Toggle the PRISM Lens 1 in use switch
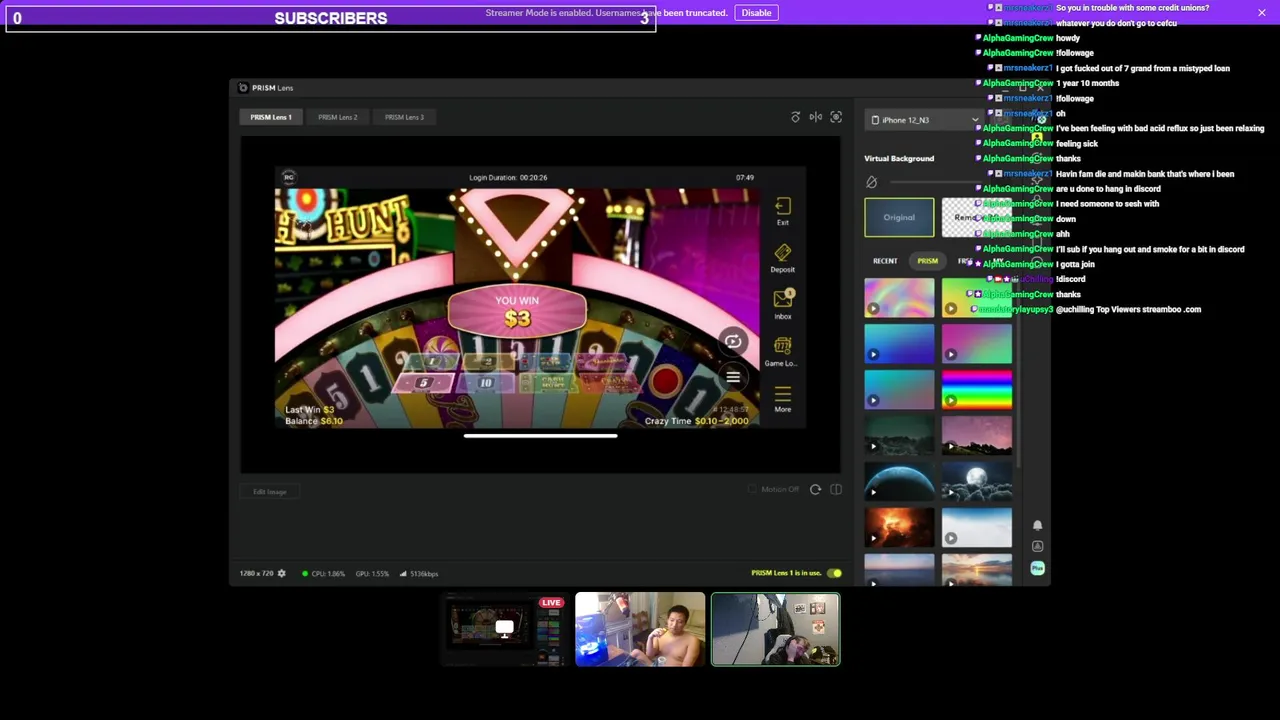The image size is (1280, 720). [834, 574]
